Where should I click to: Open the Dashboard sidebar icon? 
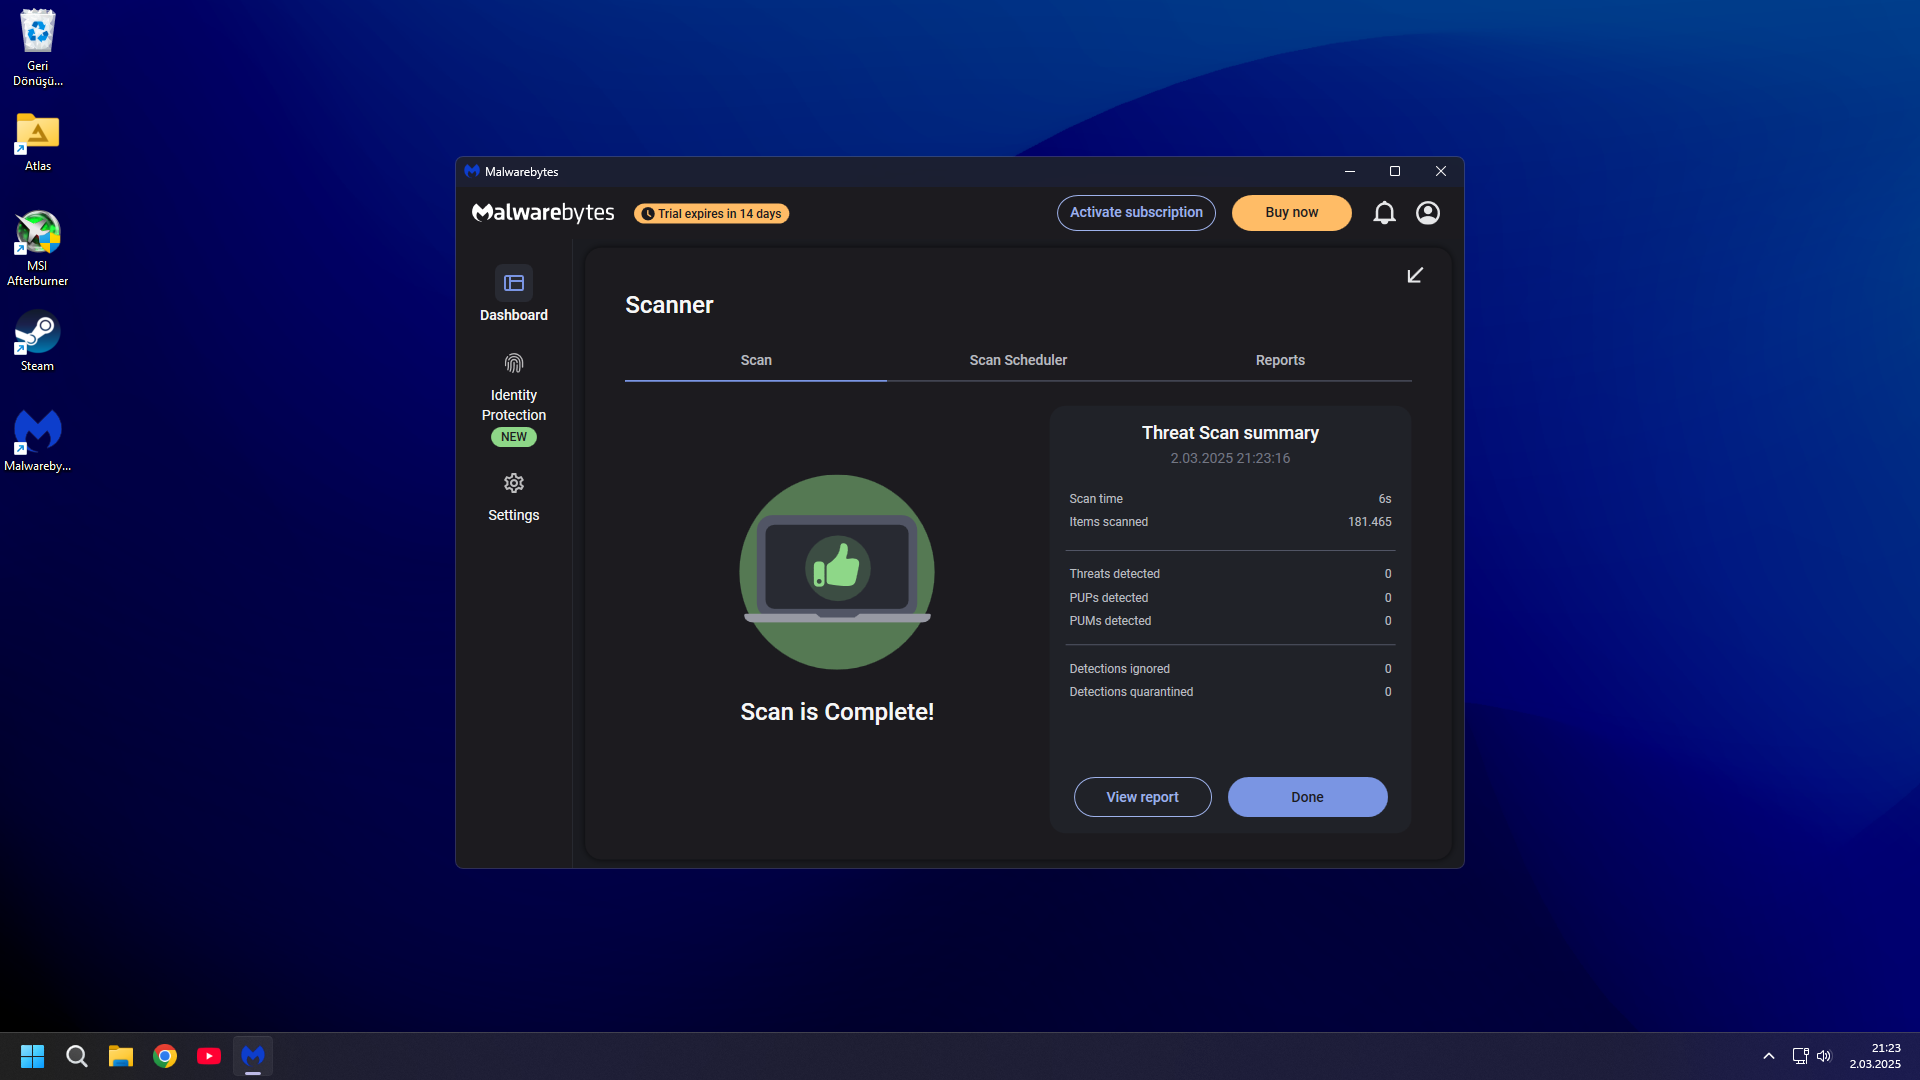click(513, 284)
